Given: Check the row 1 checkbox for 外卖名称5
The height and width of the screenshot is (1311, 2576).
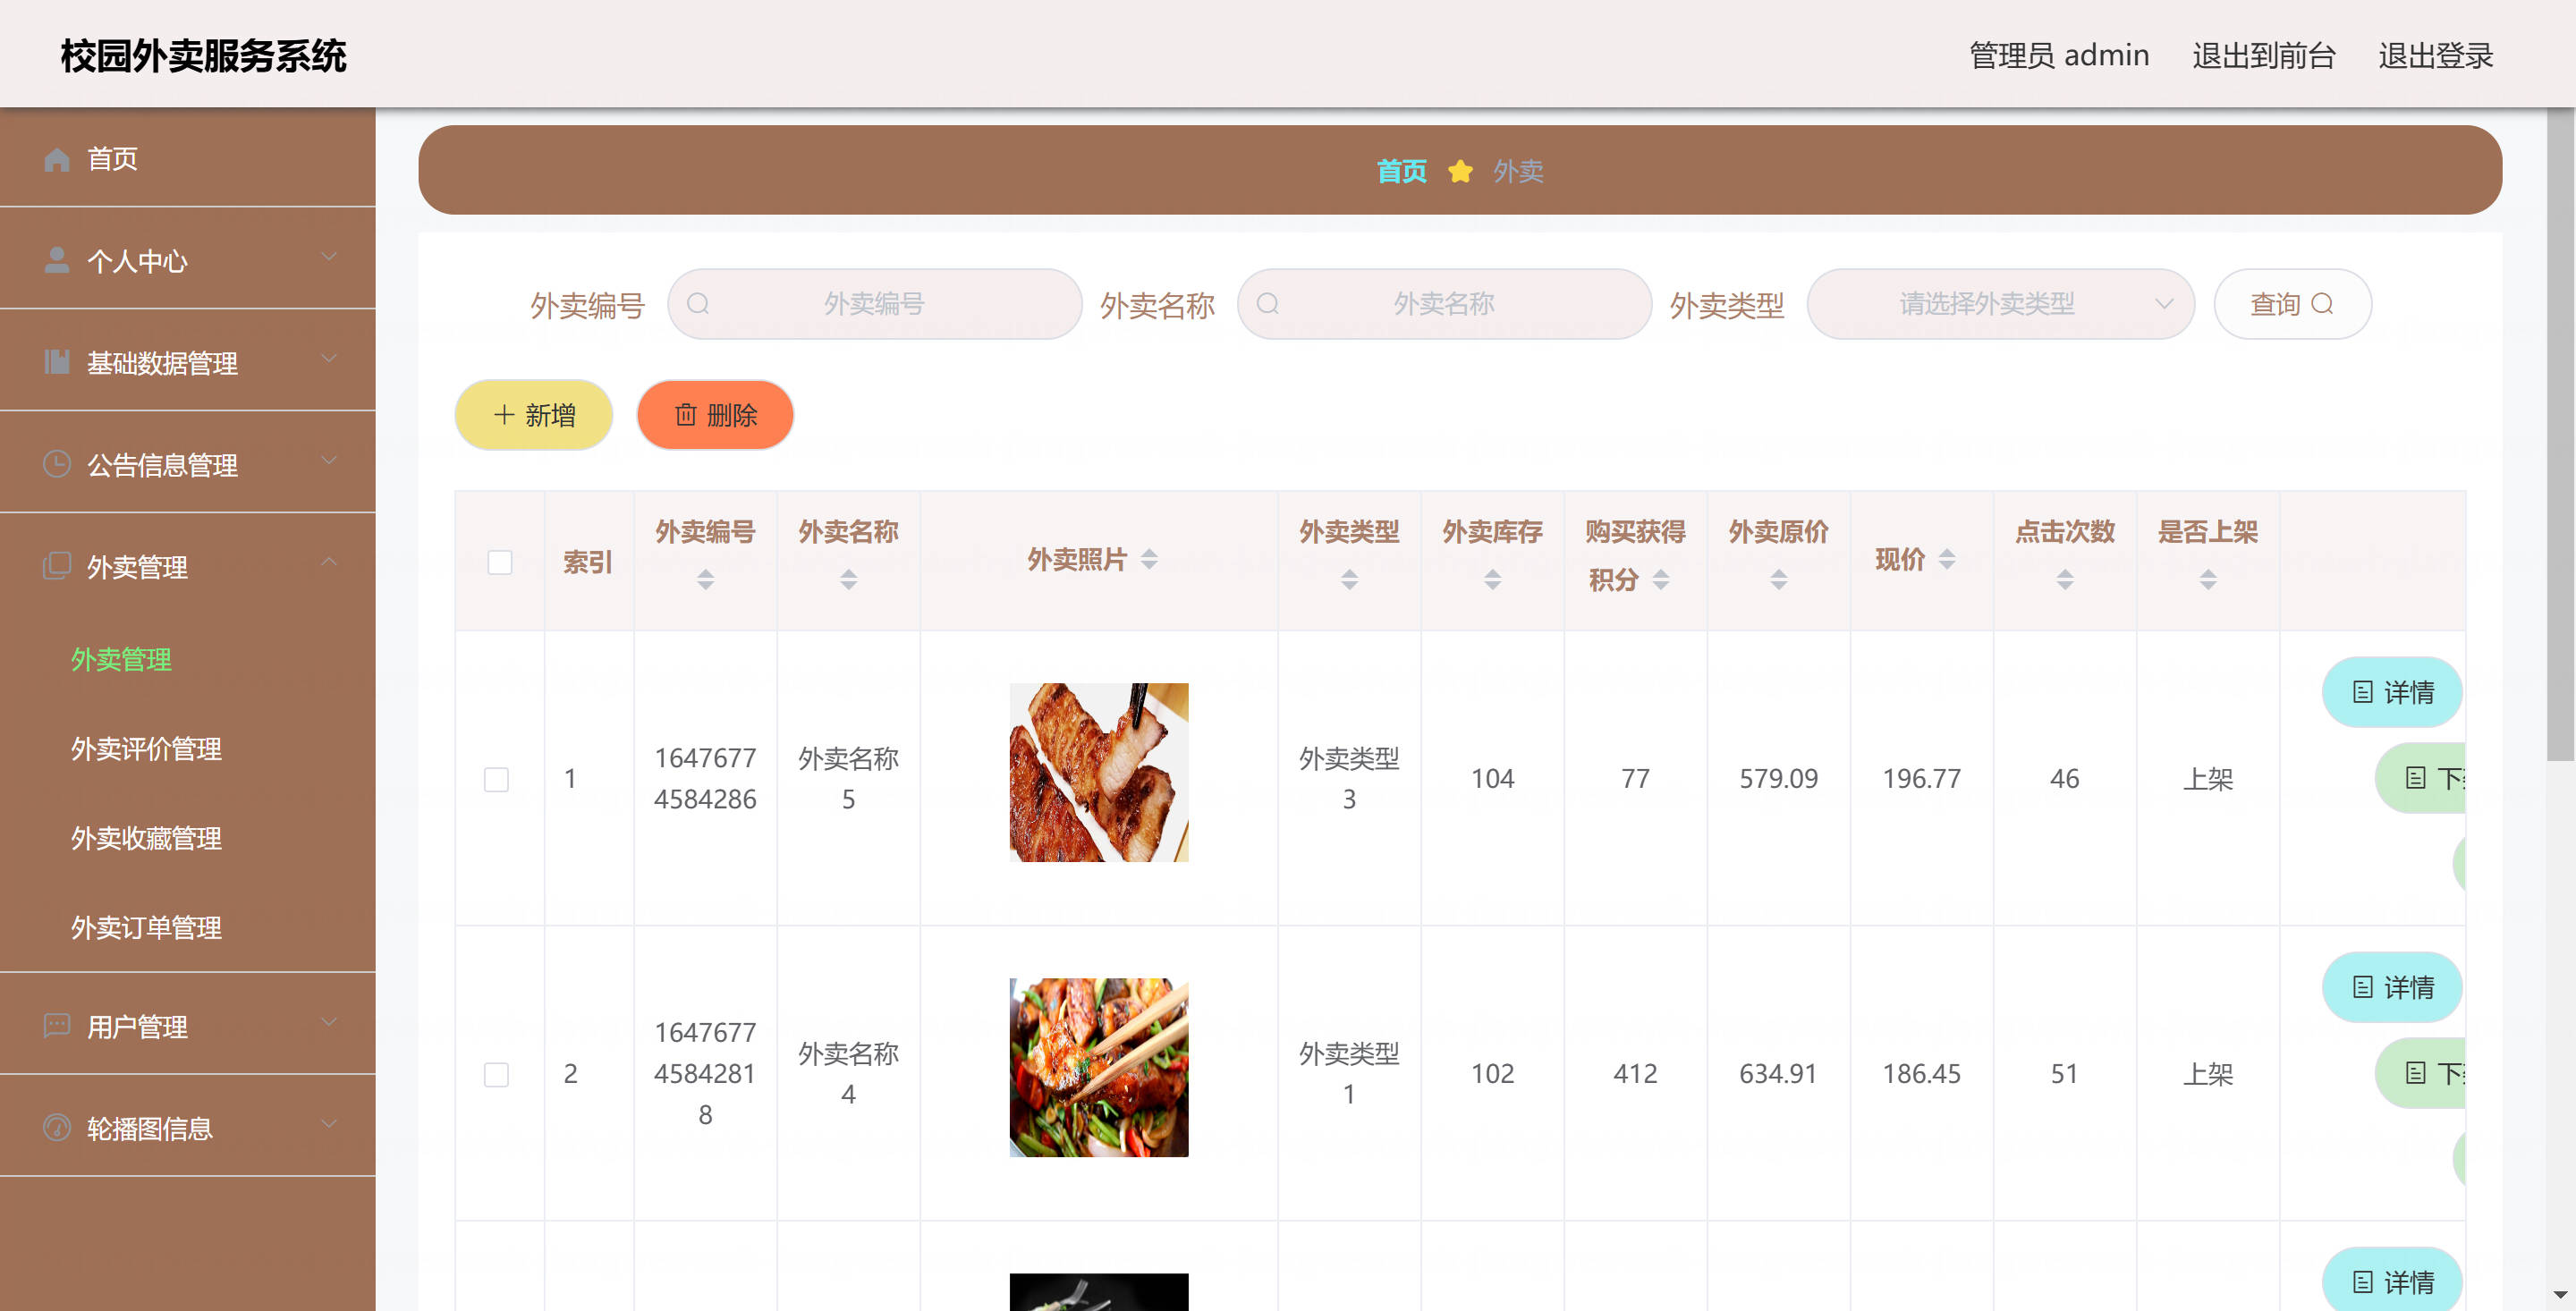Looking at the screenshot, I should click(x=497, y=779).
